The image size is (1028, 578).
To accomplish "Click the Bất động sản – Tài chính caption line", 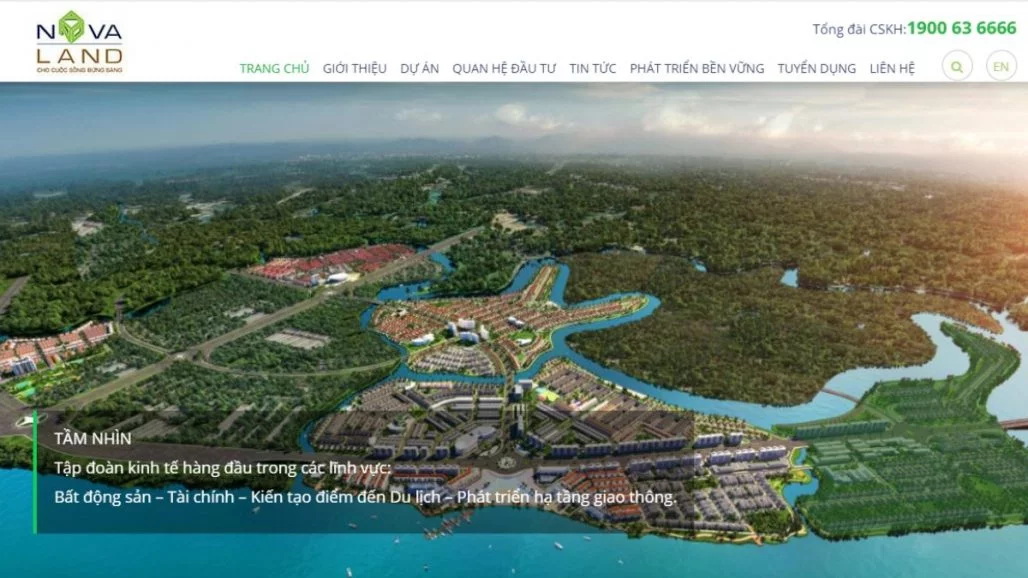I will [x=365, y=497].
